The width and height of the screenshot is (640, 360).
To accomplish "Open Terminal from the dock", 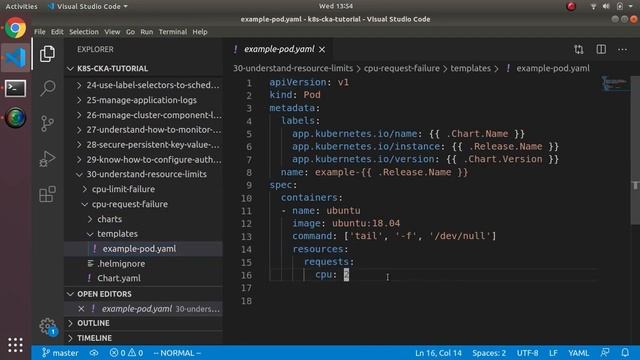I will coord(16,88).
